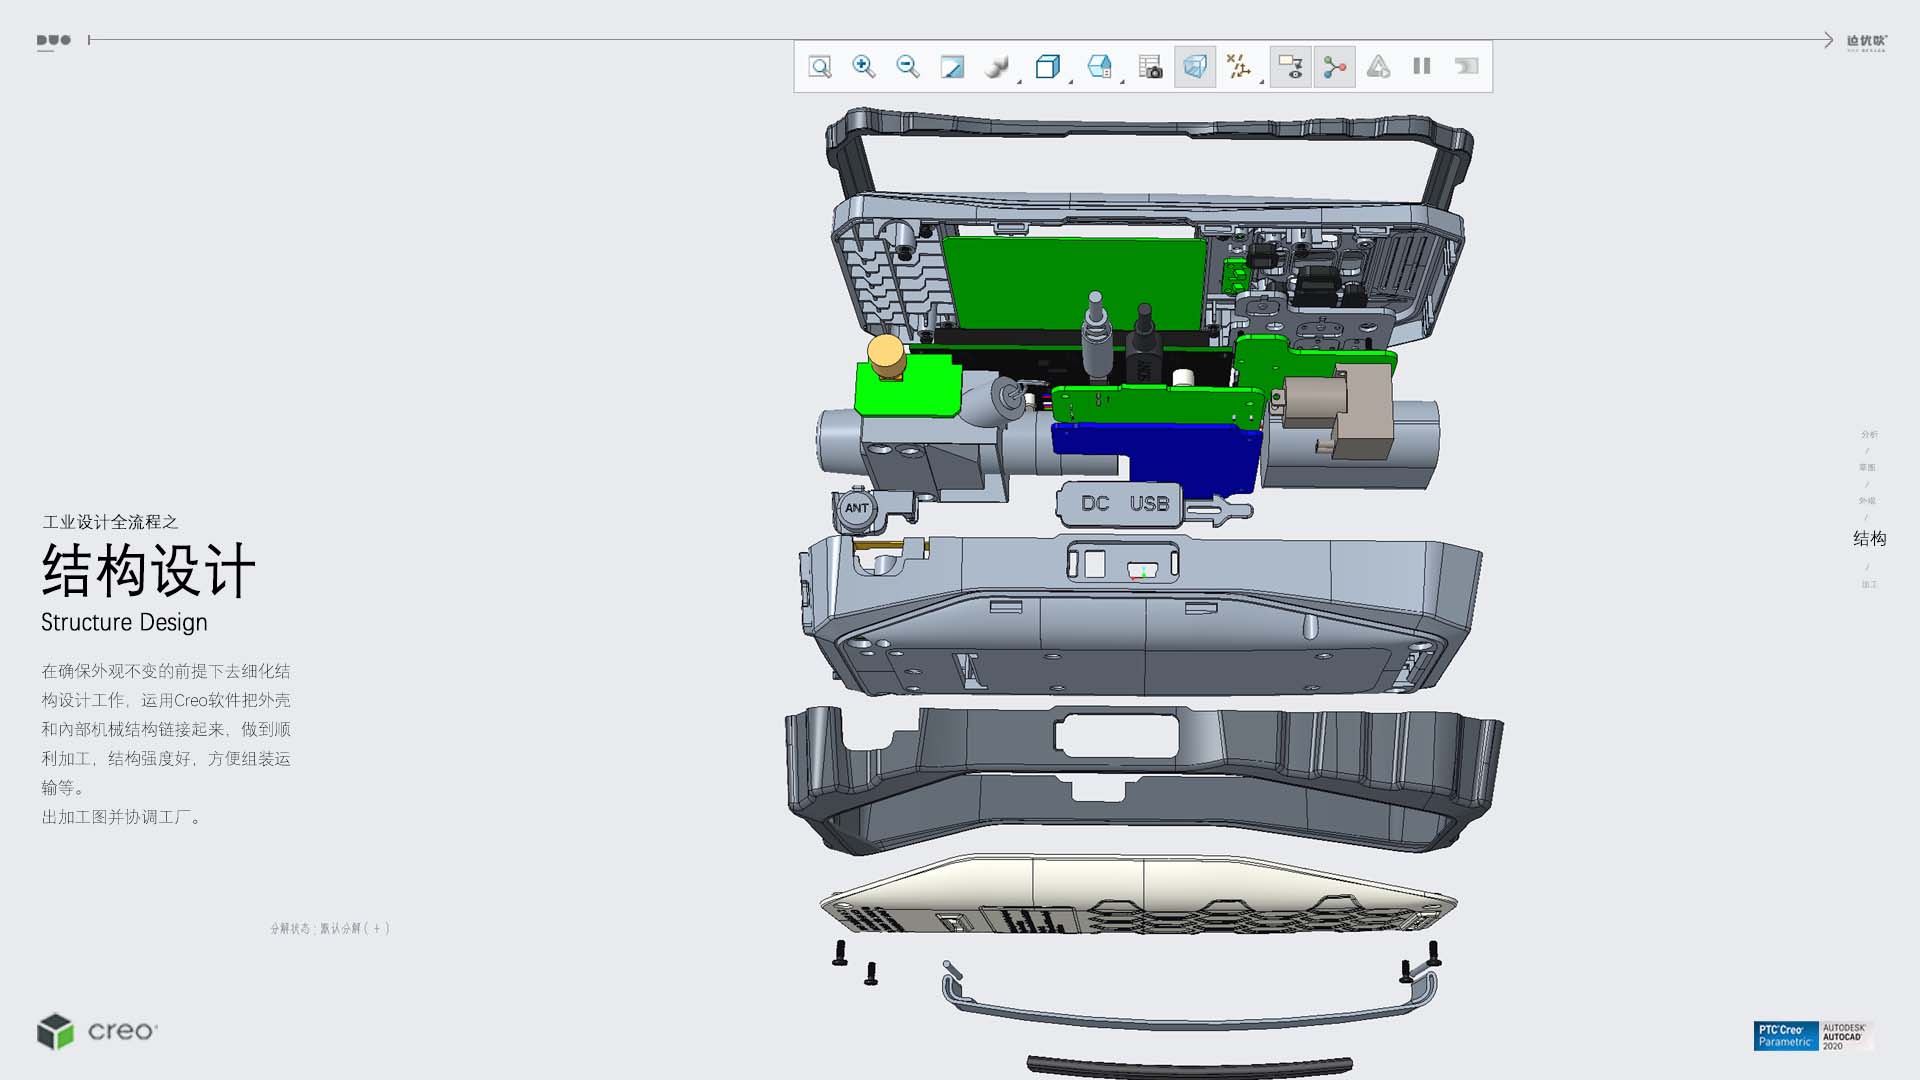Expand the Datum Display Filters dropdown arrow
The width and height of the screenshot is (1920, 1080).
(x=1261, y=81)
